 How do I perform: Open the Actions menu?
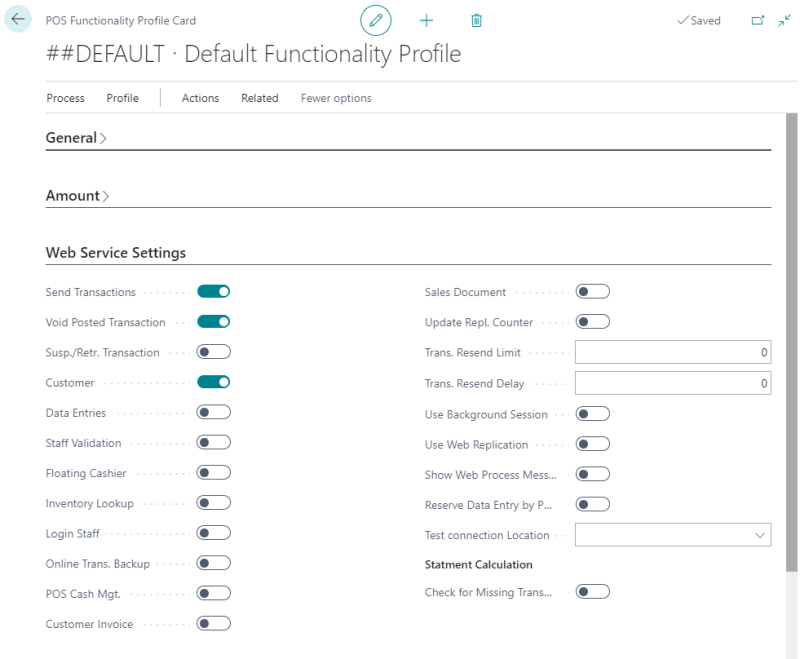200,98
